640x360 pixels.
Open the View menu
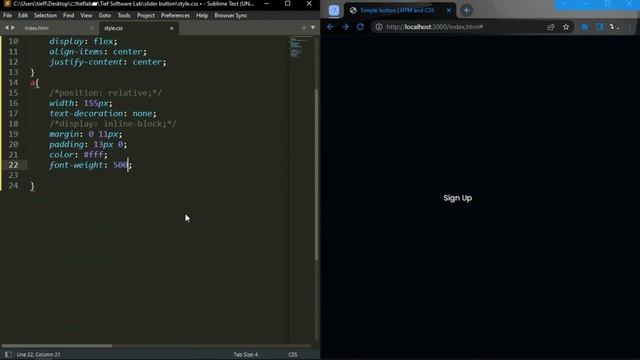click(86, 16)
